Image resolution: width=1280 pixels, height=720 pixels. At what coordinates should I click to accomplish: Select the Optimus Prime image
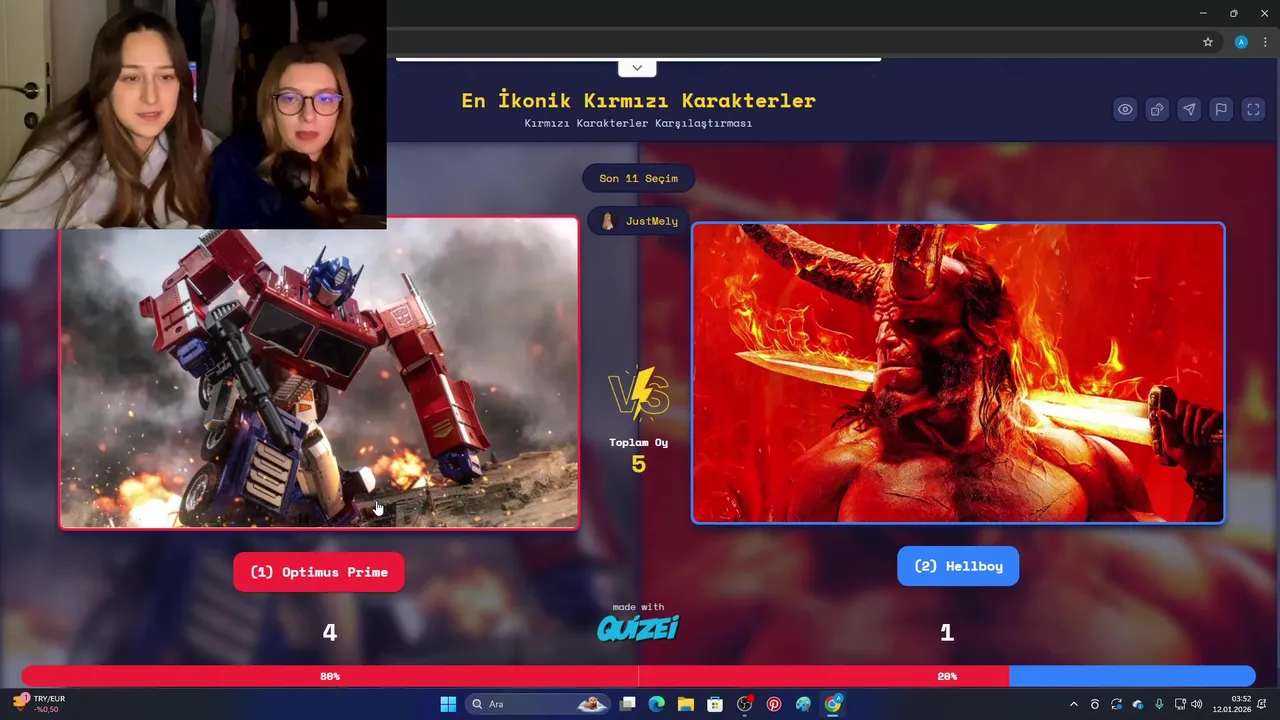319,373
